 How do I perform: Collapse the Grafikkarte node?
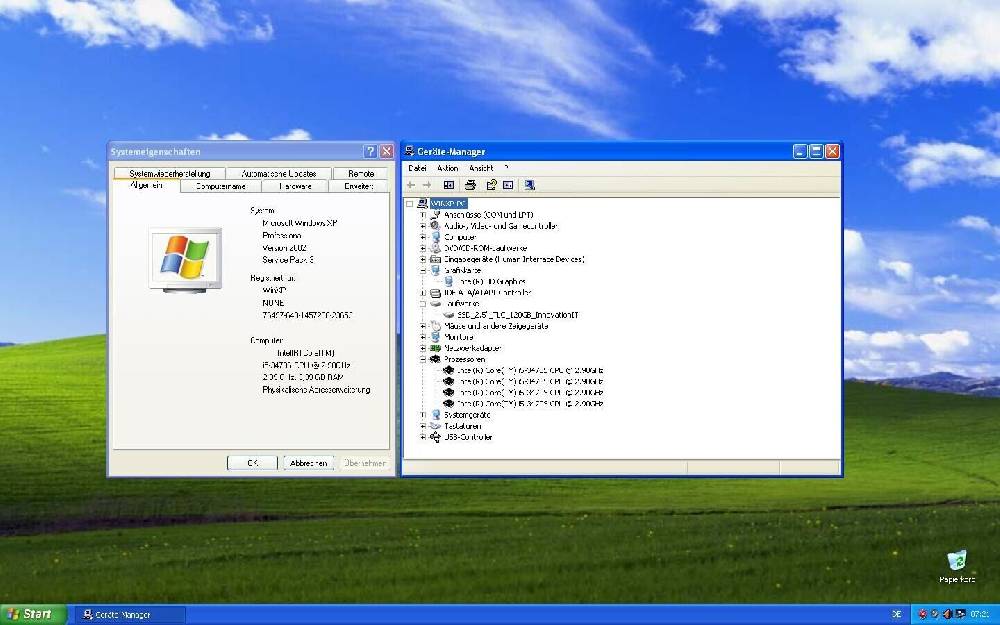(x=422, y=270)
